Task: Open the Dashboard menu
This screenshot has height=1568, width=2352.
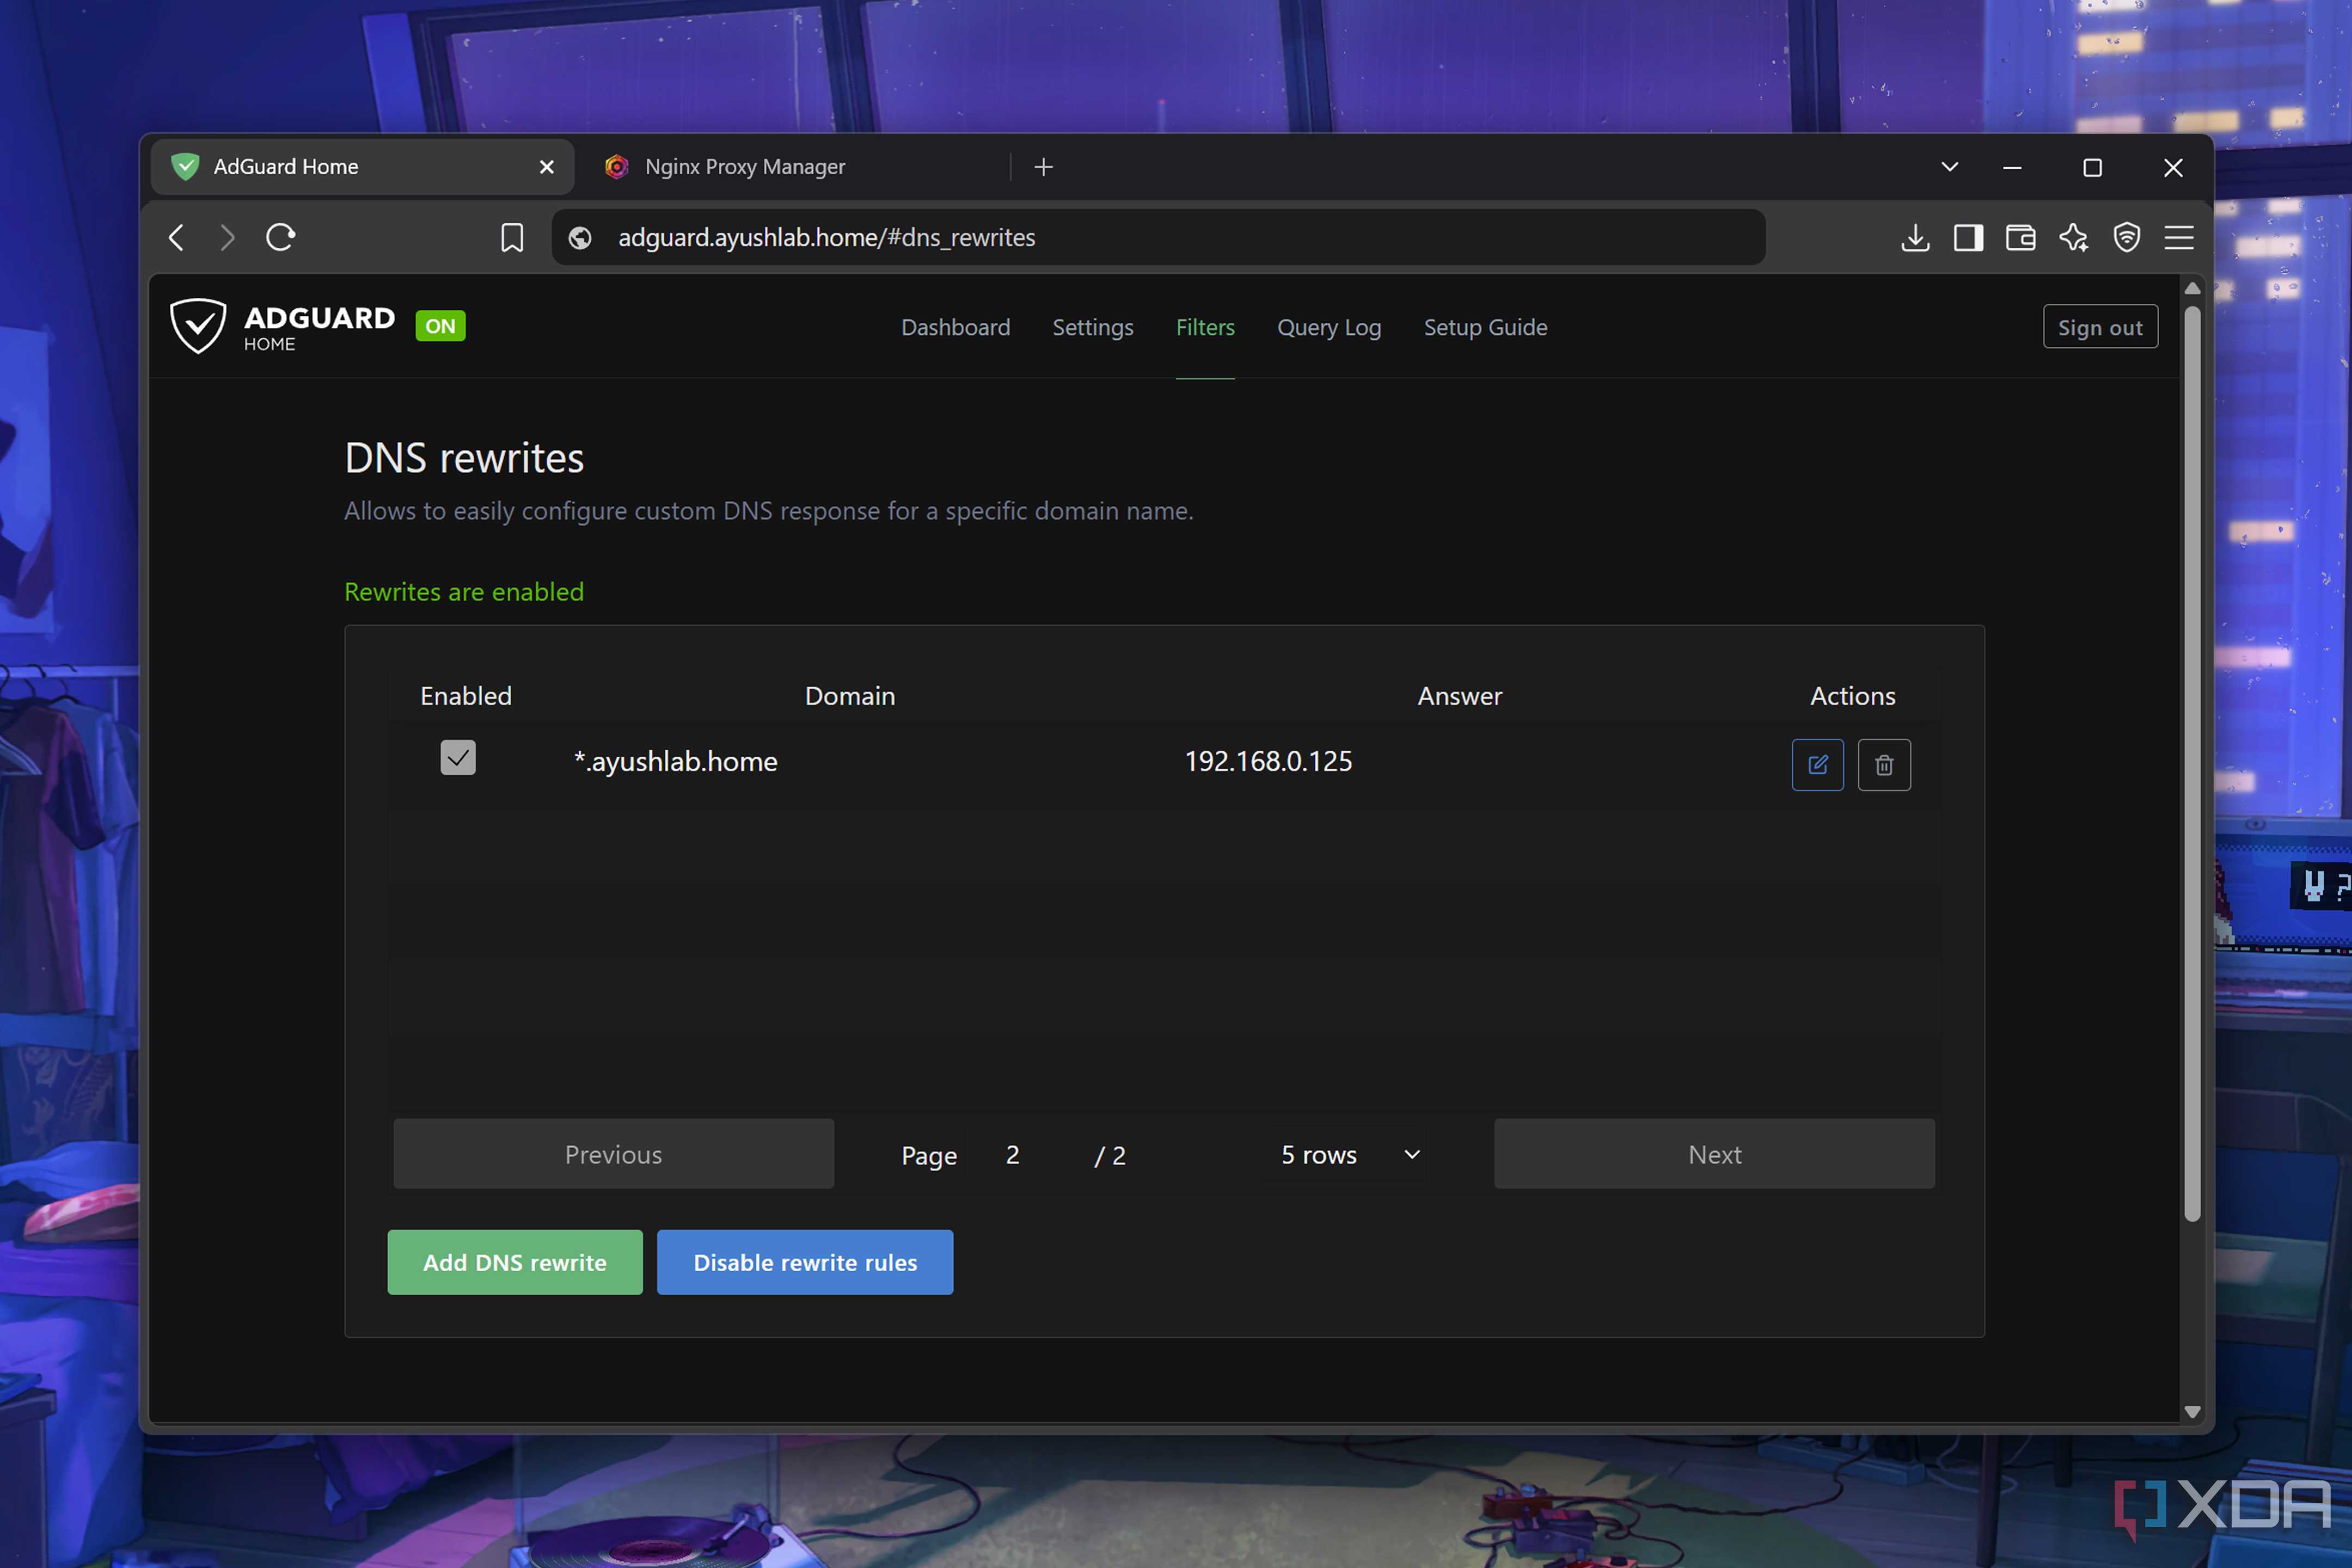Action: click(x=955, y=328)
